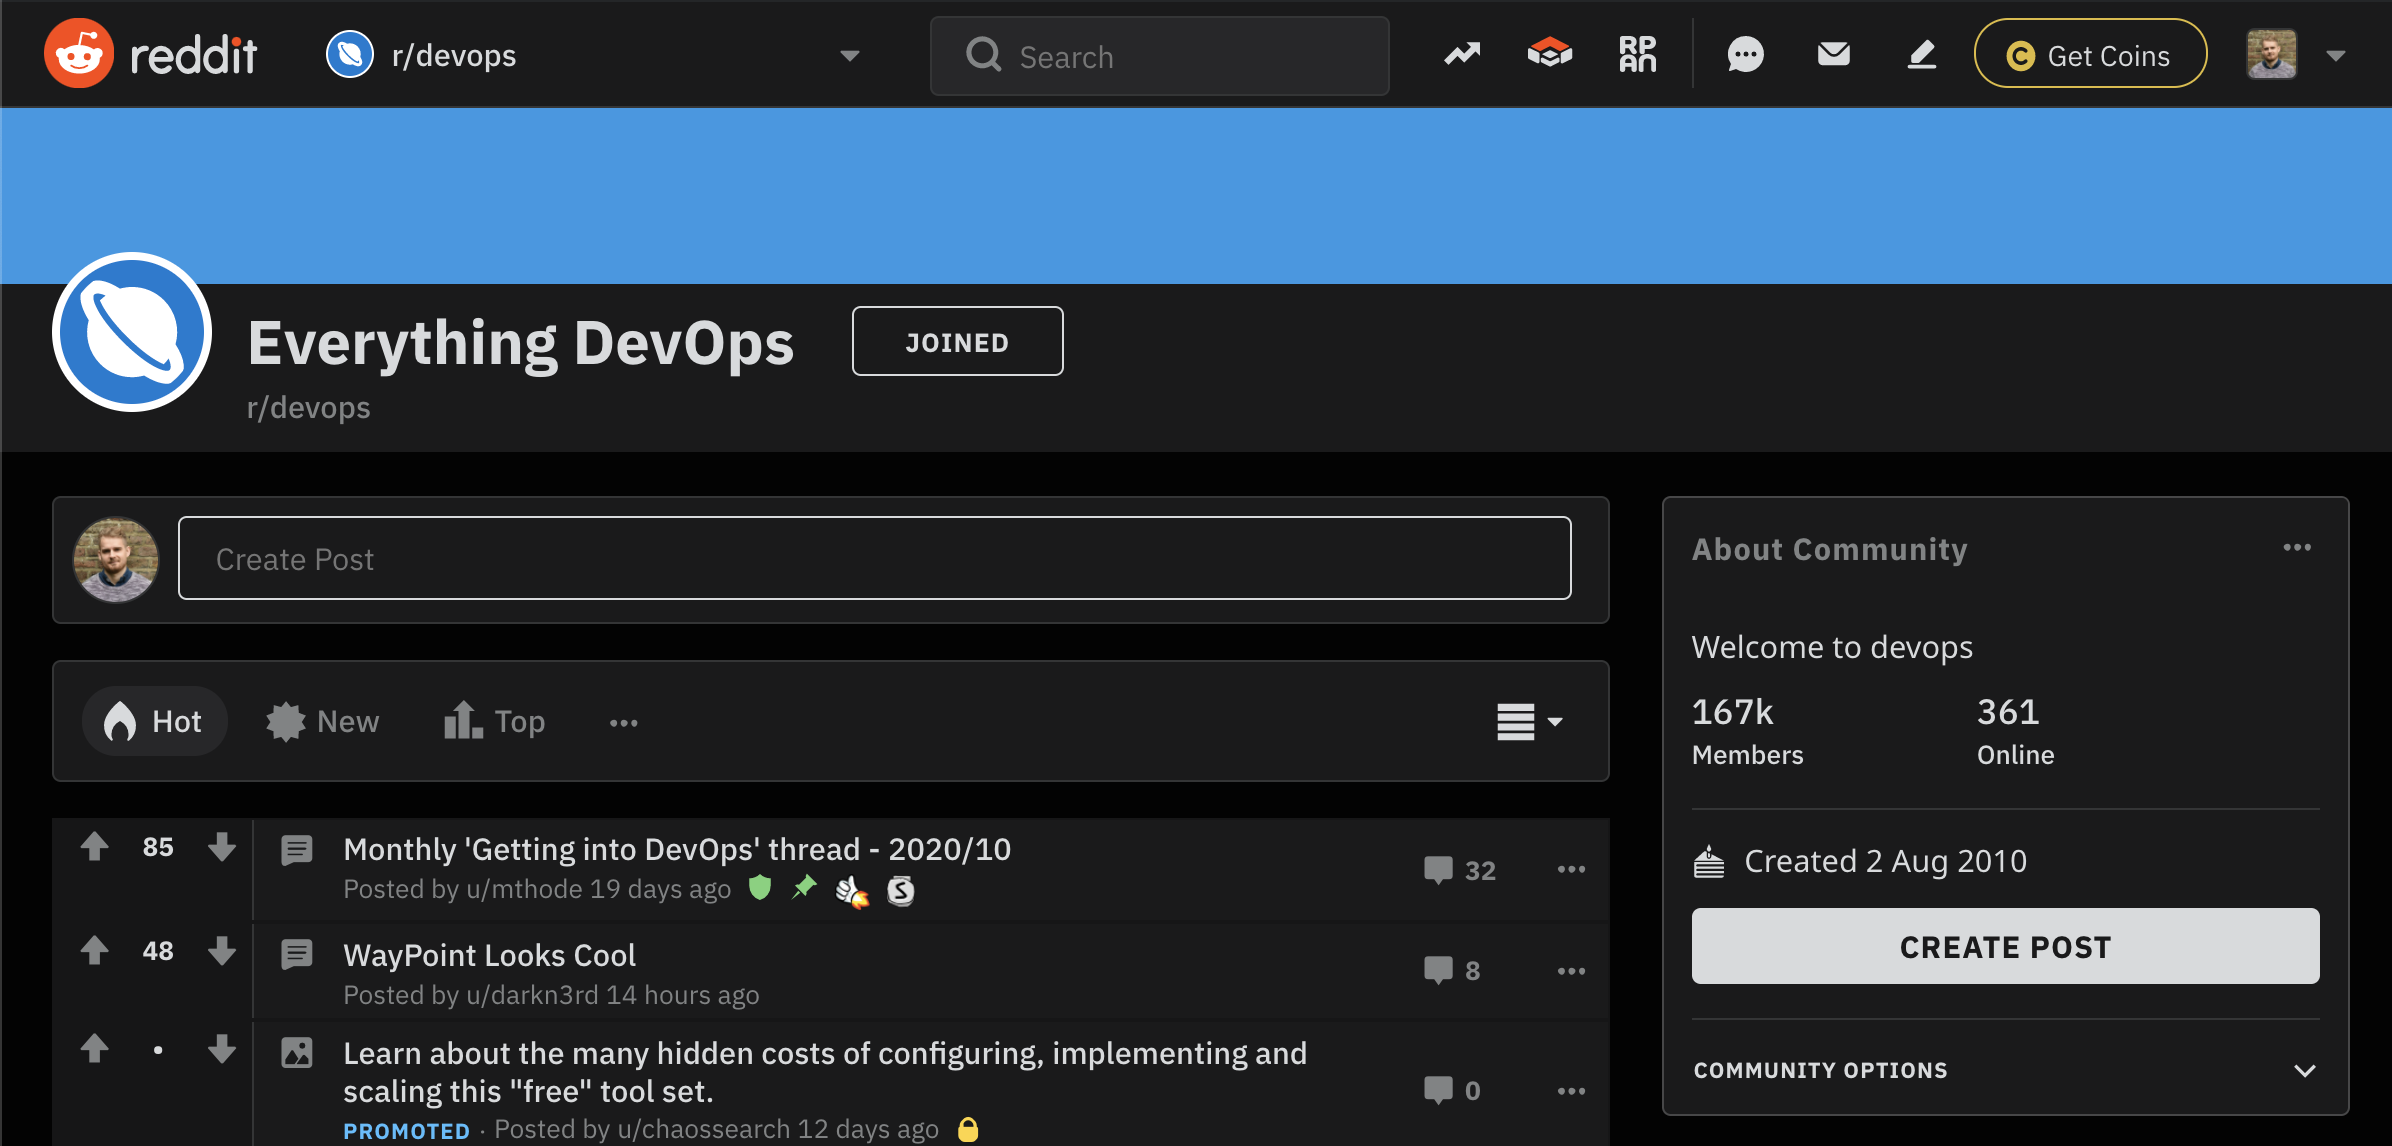Screen dimensions: 2392x1146
Task: Click the pencil create-post icon in header
Action: coord(1921,54)
